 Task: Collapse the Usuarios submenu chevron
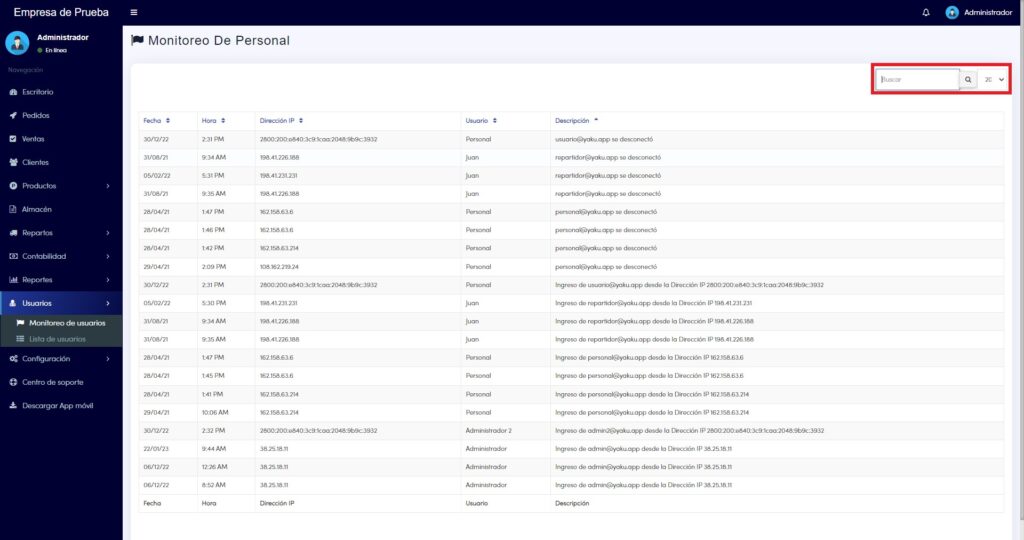pyautogui.click(x=108, y=304)
